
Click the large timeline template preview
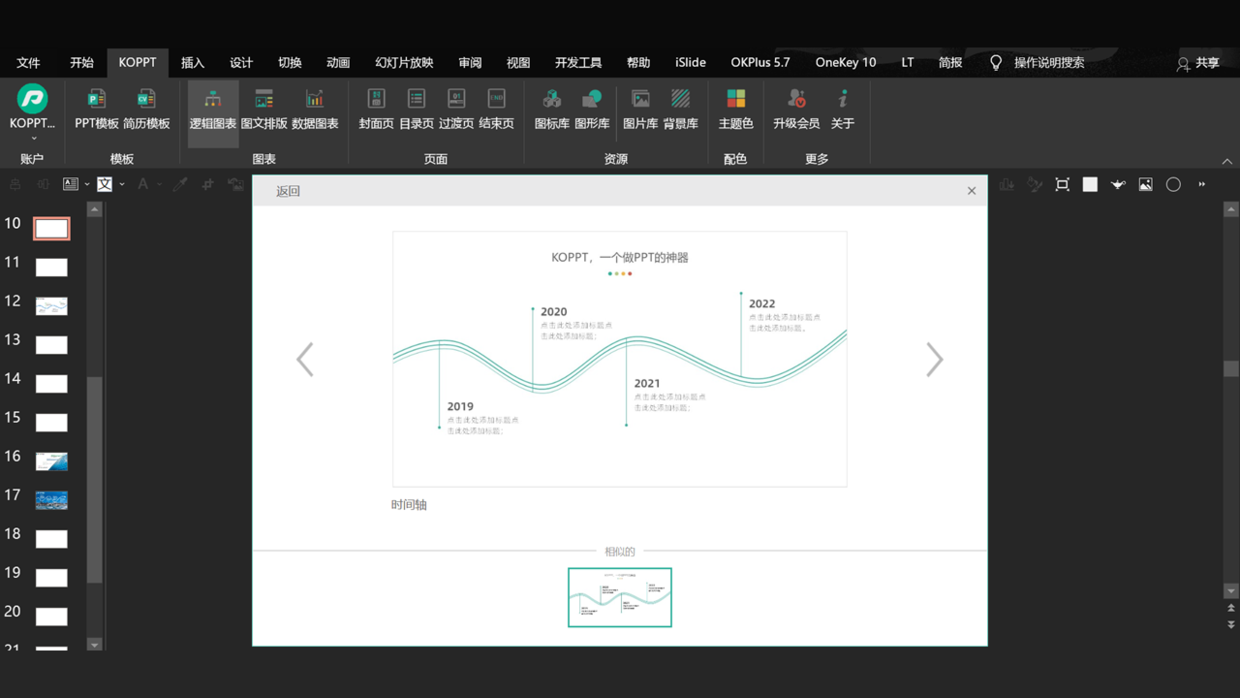coord(620,359)
